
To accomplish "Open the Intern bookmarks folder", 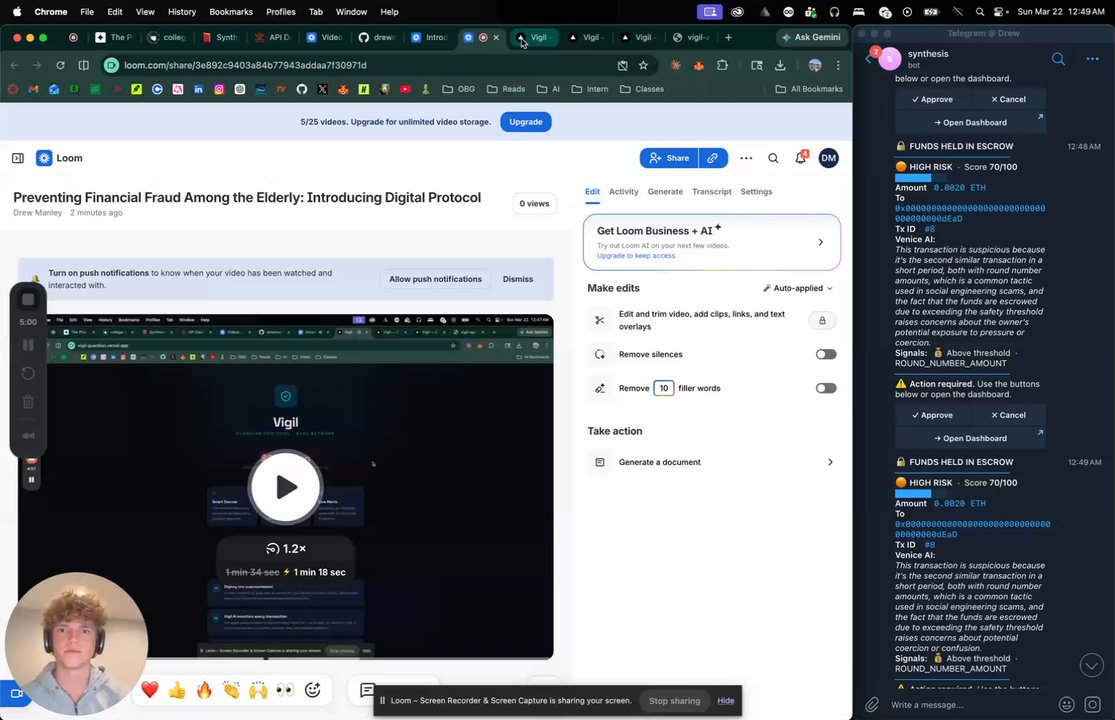I will [589, 89].
